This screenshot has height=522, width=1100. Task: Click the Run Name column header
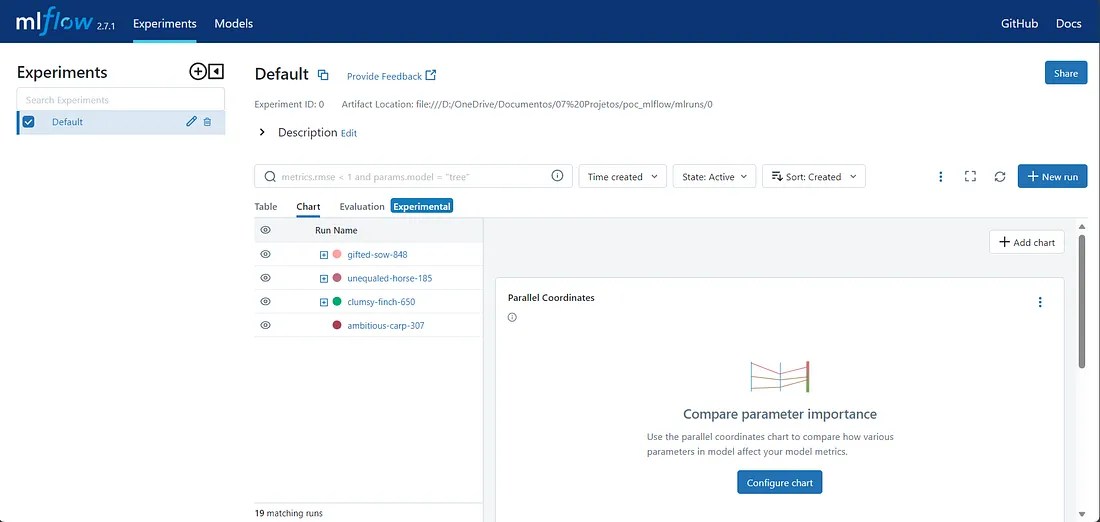click(336, 230)
